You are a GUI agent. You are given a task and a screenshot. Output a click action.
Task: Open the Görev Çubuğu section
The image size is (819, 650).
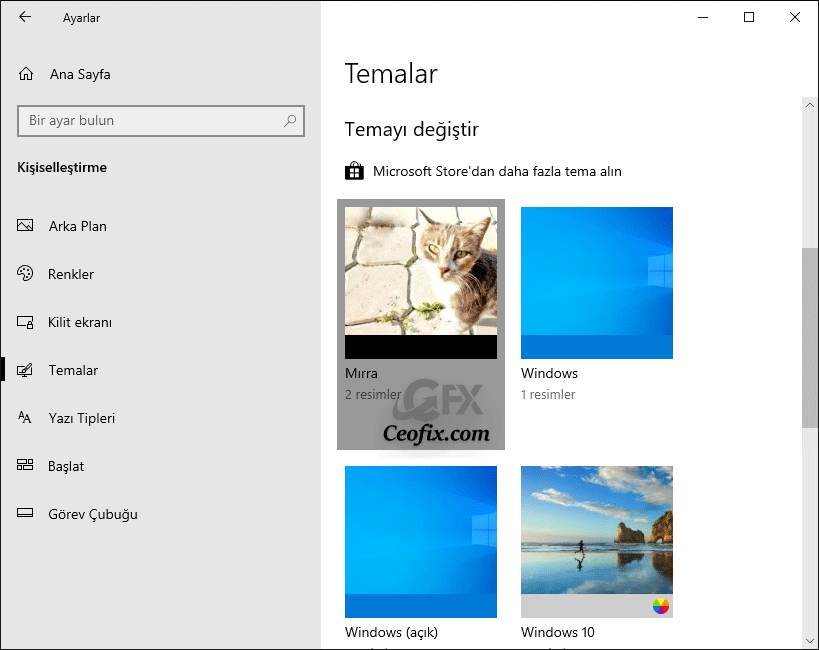click(x=93, y=515)
